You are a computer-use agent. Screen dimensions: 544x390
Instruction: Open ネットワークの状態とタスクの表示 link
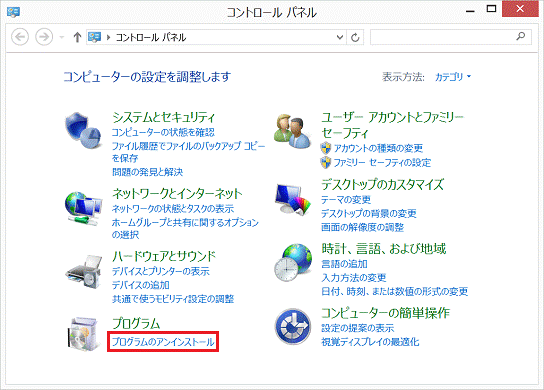173,209
